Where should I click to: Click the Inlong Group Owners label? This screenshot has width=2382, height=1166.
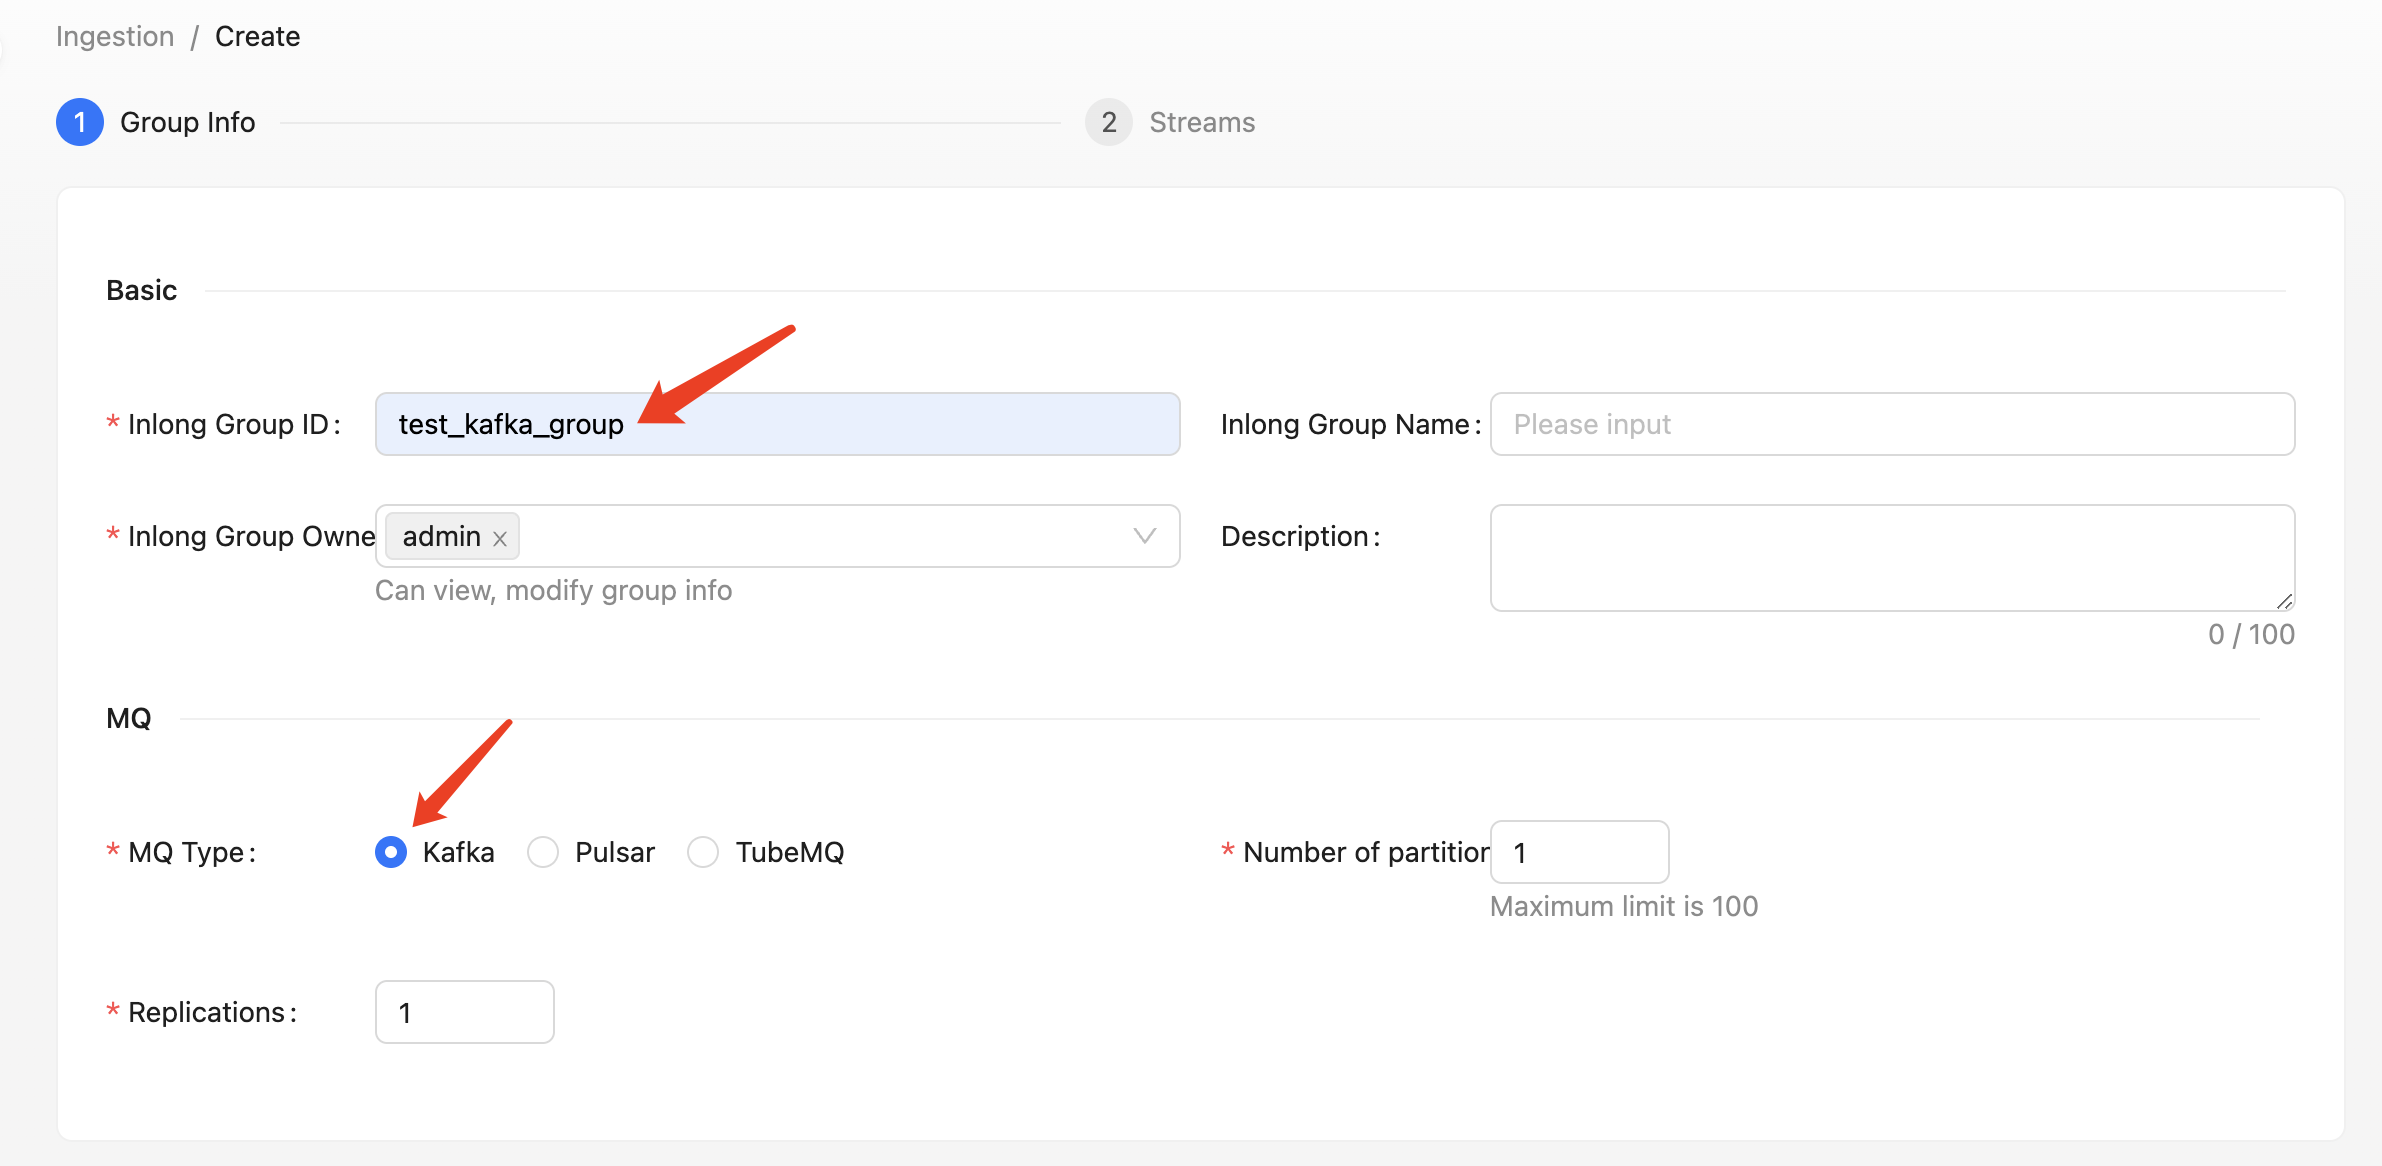250,536
